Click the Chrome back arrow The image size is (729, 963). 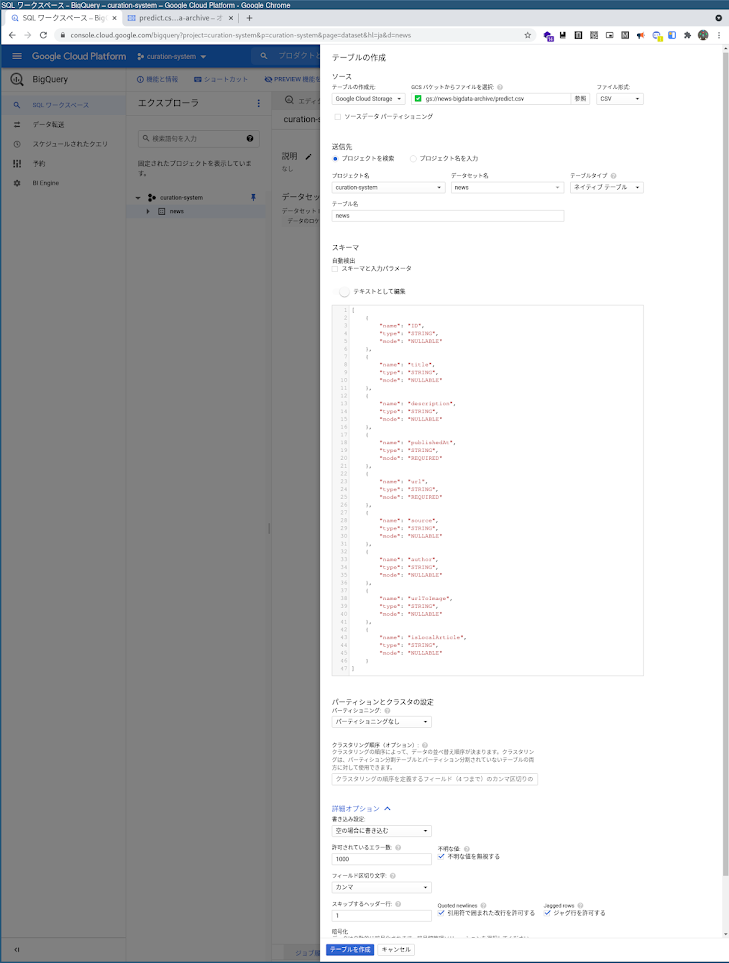coord(12,35)
